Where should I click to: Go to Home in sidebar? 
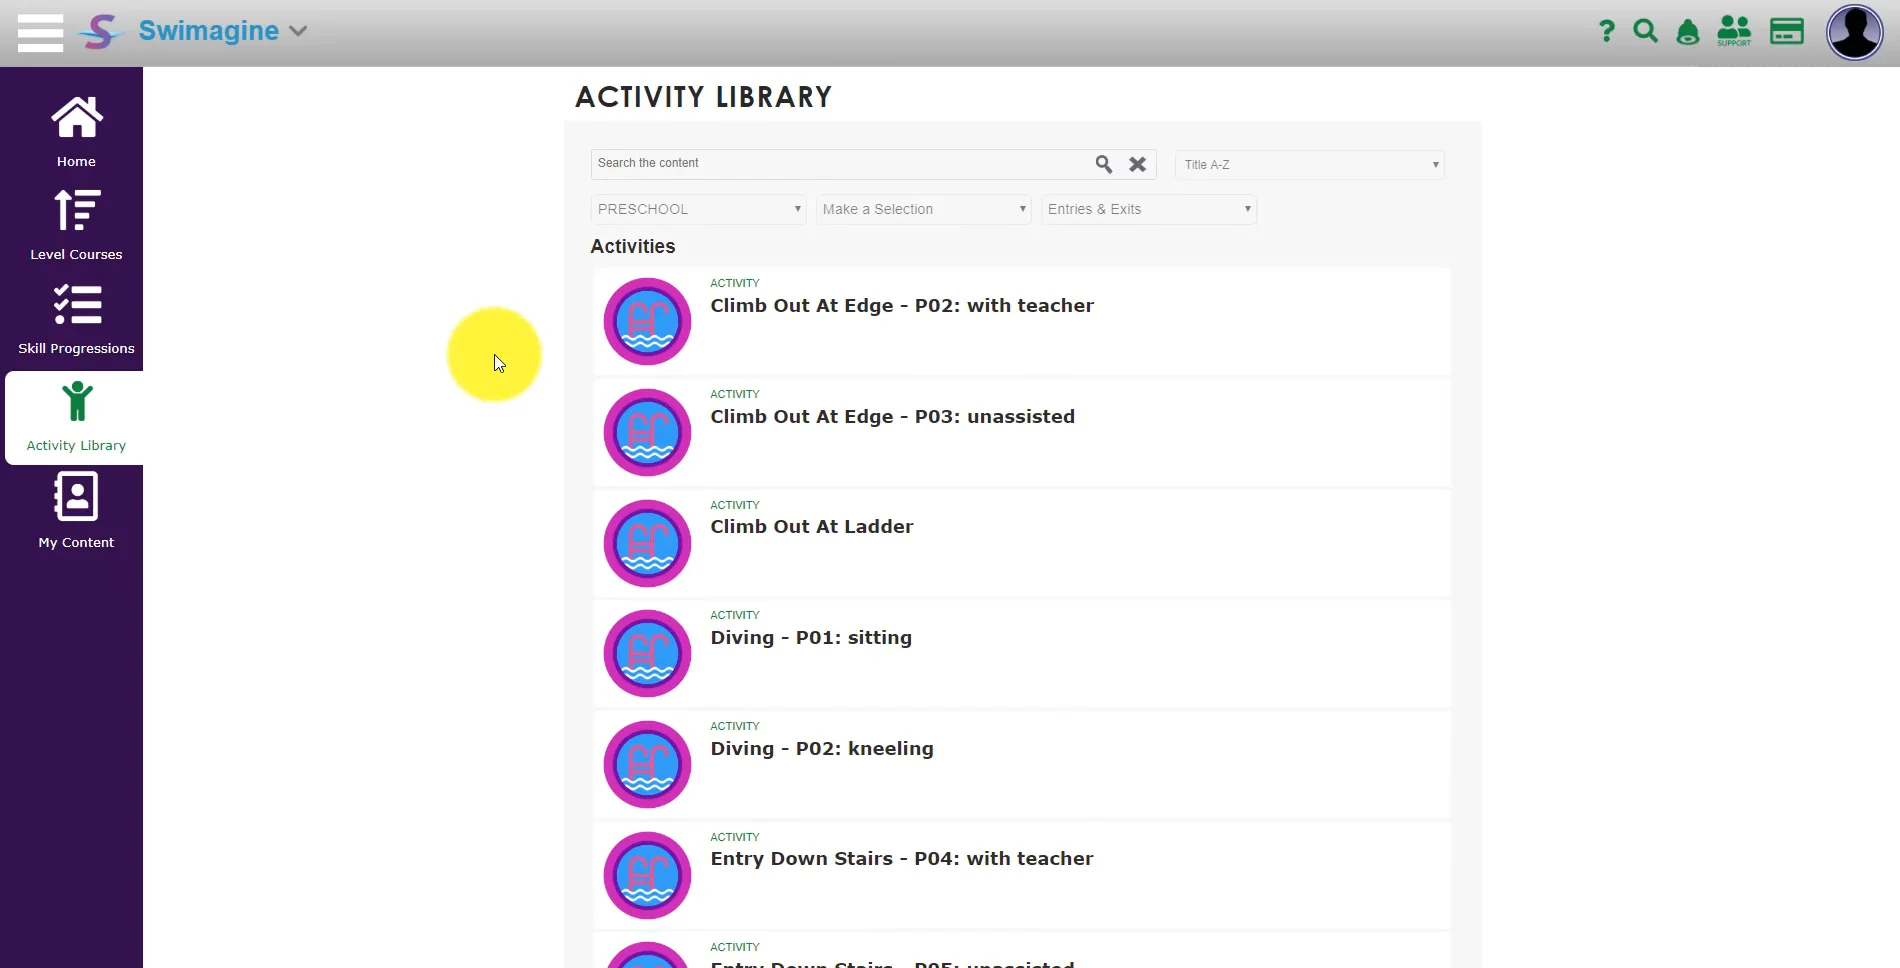pyautogui.click(x=76, y=132)
